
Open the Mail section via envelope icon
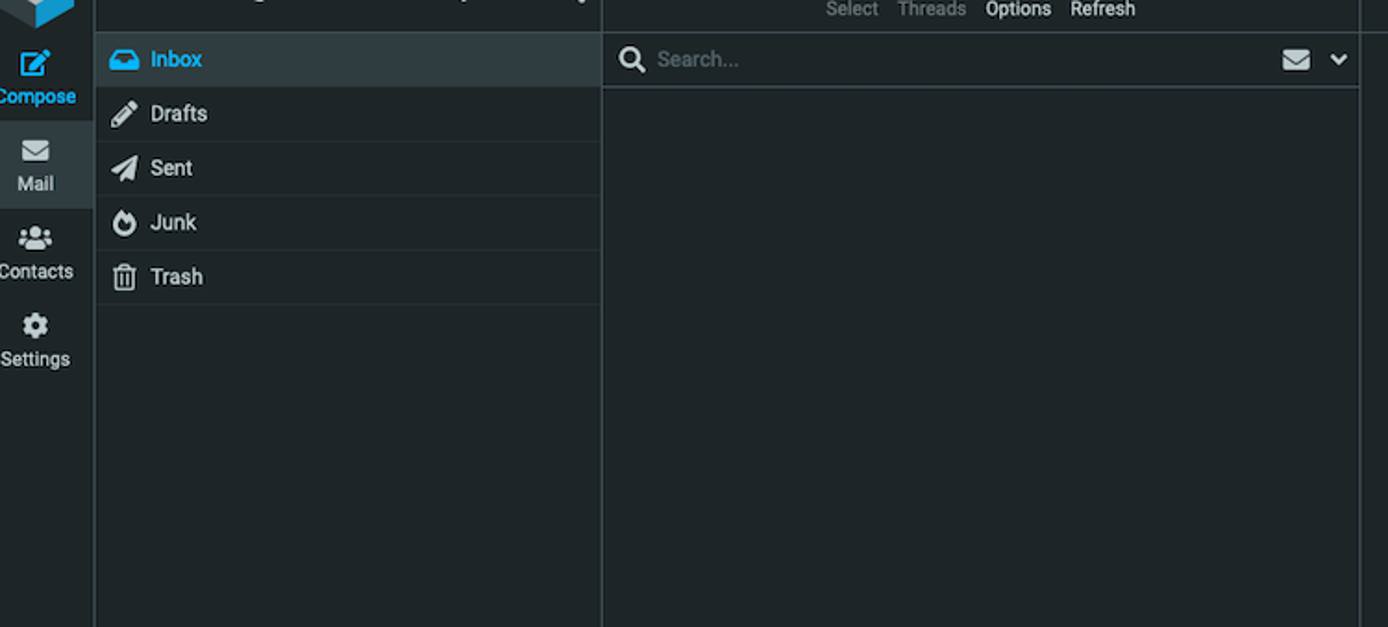click(x=34, y=151)
